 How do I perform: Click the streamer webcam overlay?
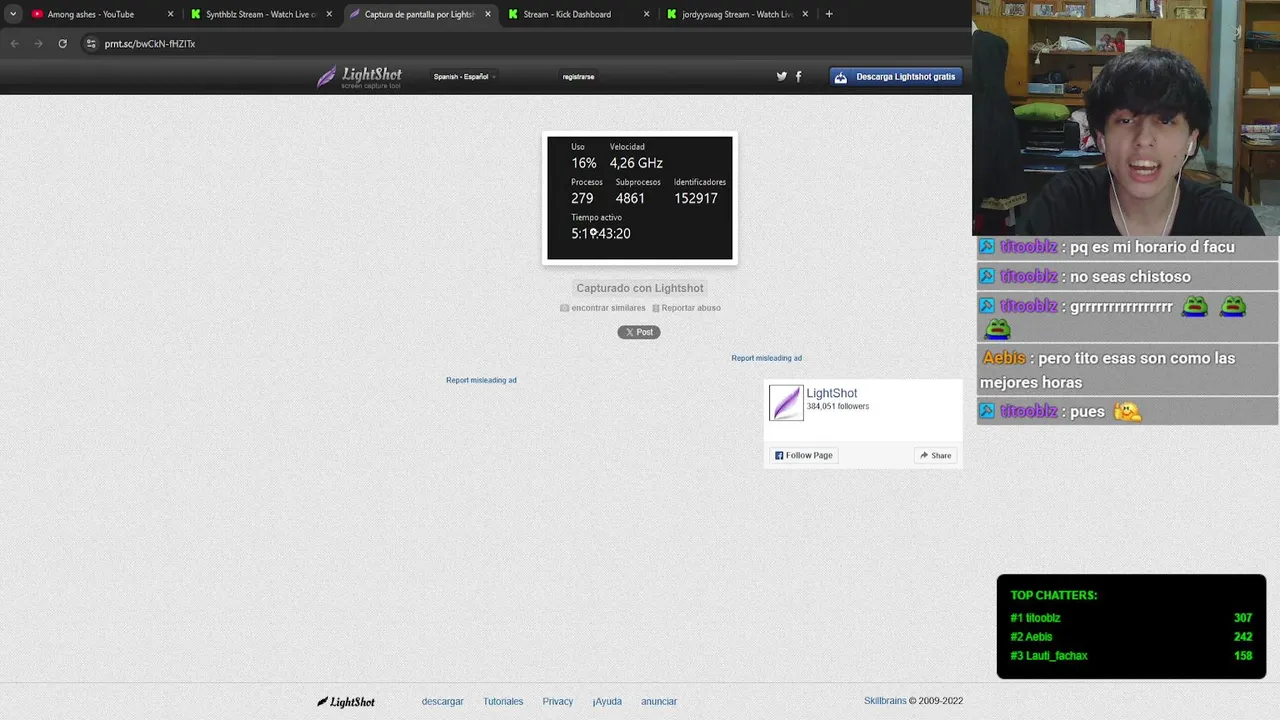[1126, 118]
